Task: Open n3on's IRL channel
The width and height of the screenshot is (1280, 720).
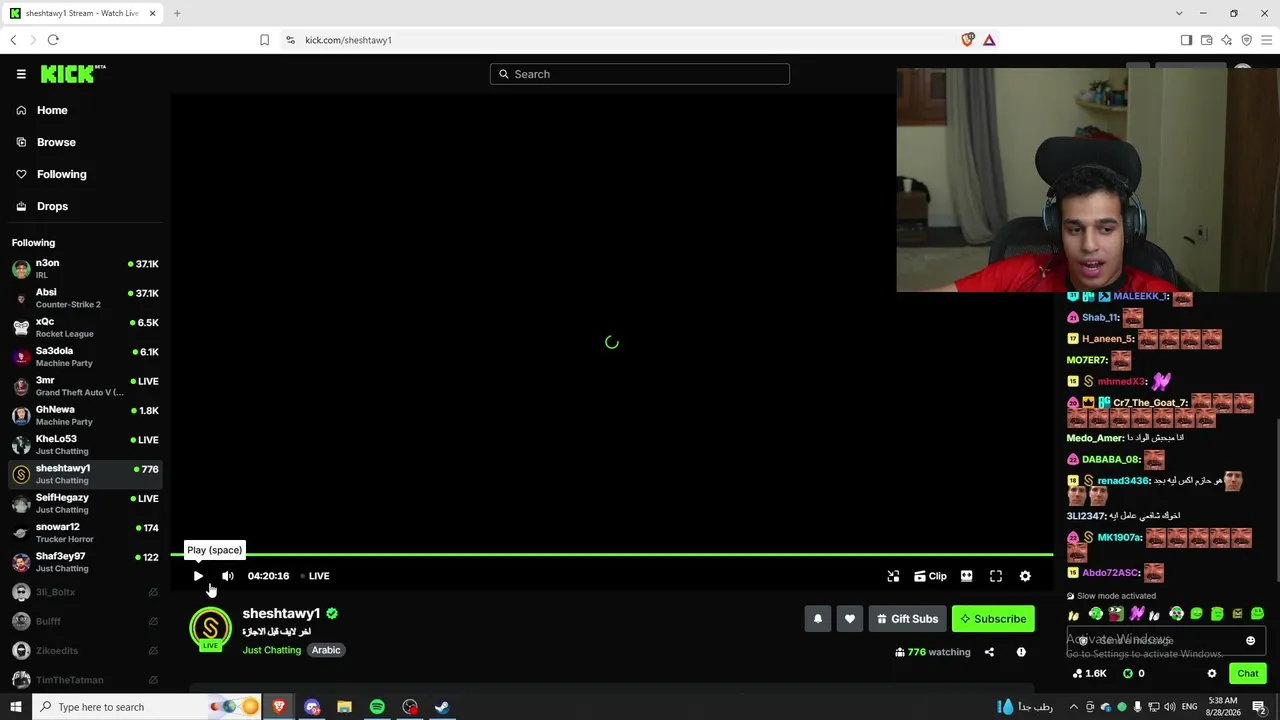Action: (85, 269)
